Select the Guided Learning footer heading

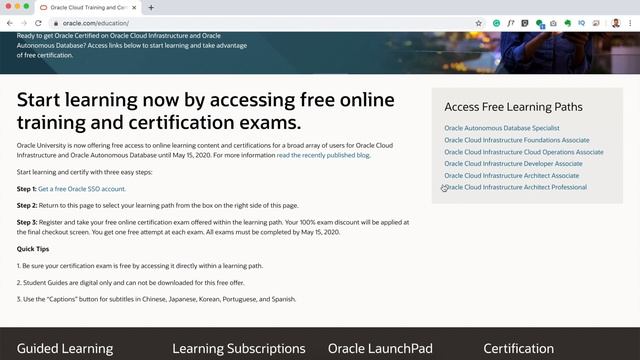(65, 349)
